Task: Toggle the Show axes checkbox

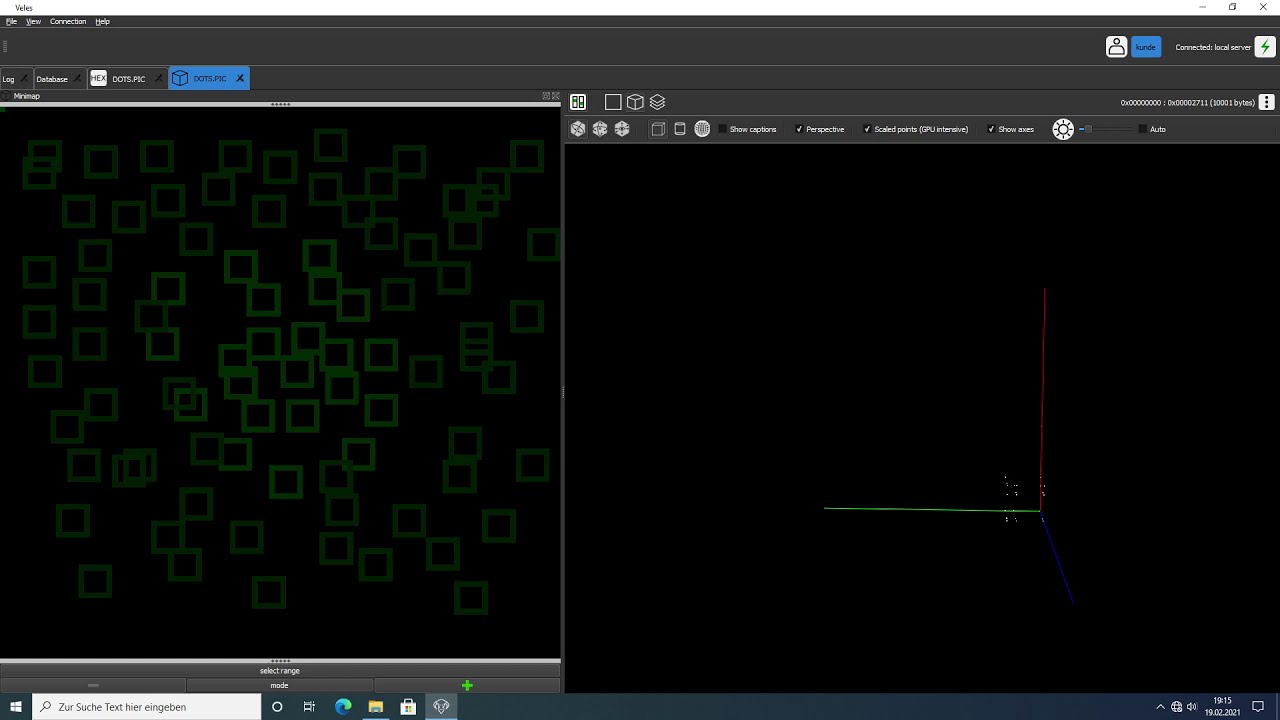Action: [x=991, y=129]
